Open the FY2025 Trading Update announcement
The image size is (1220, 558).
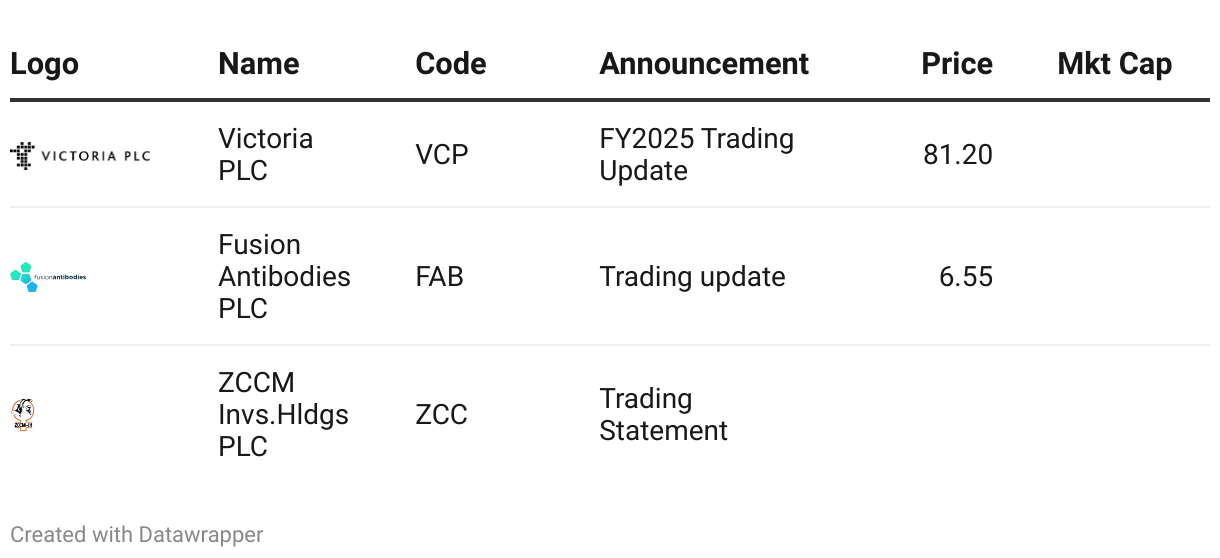[x=696, y=154]
